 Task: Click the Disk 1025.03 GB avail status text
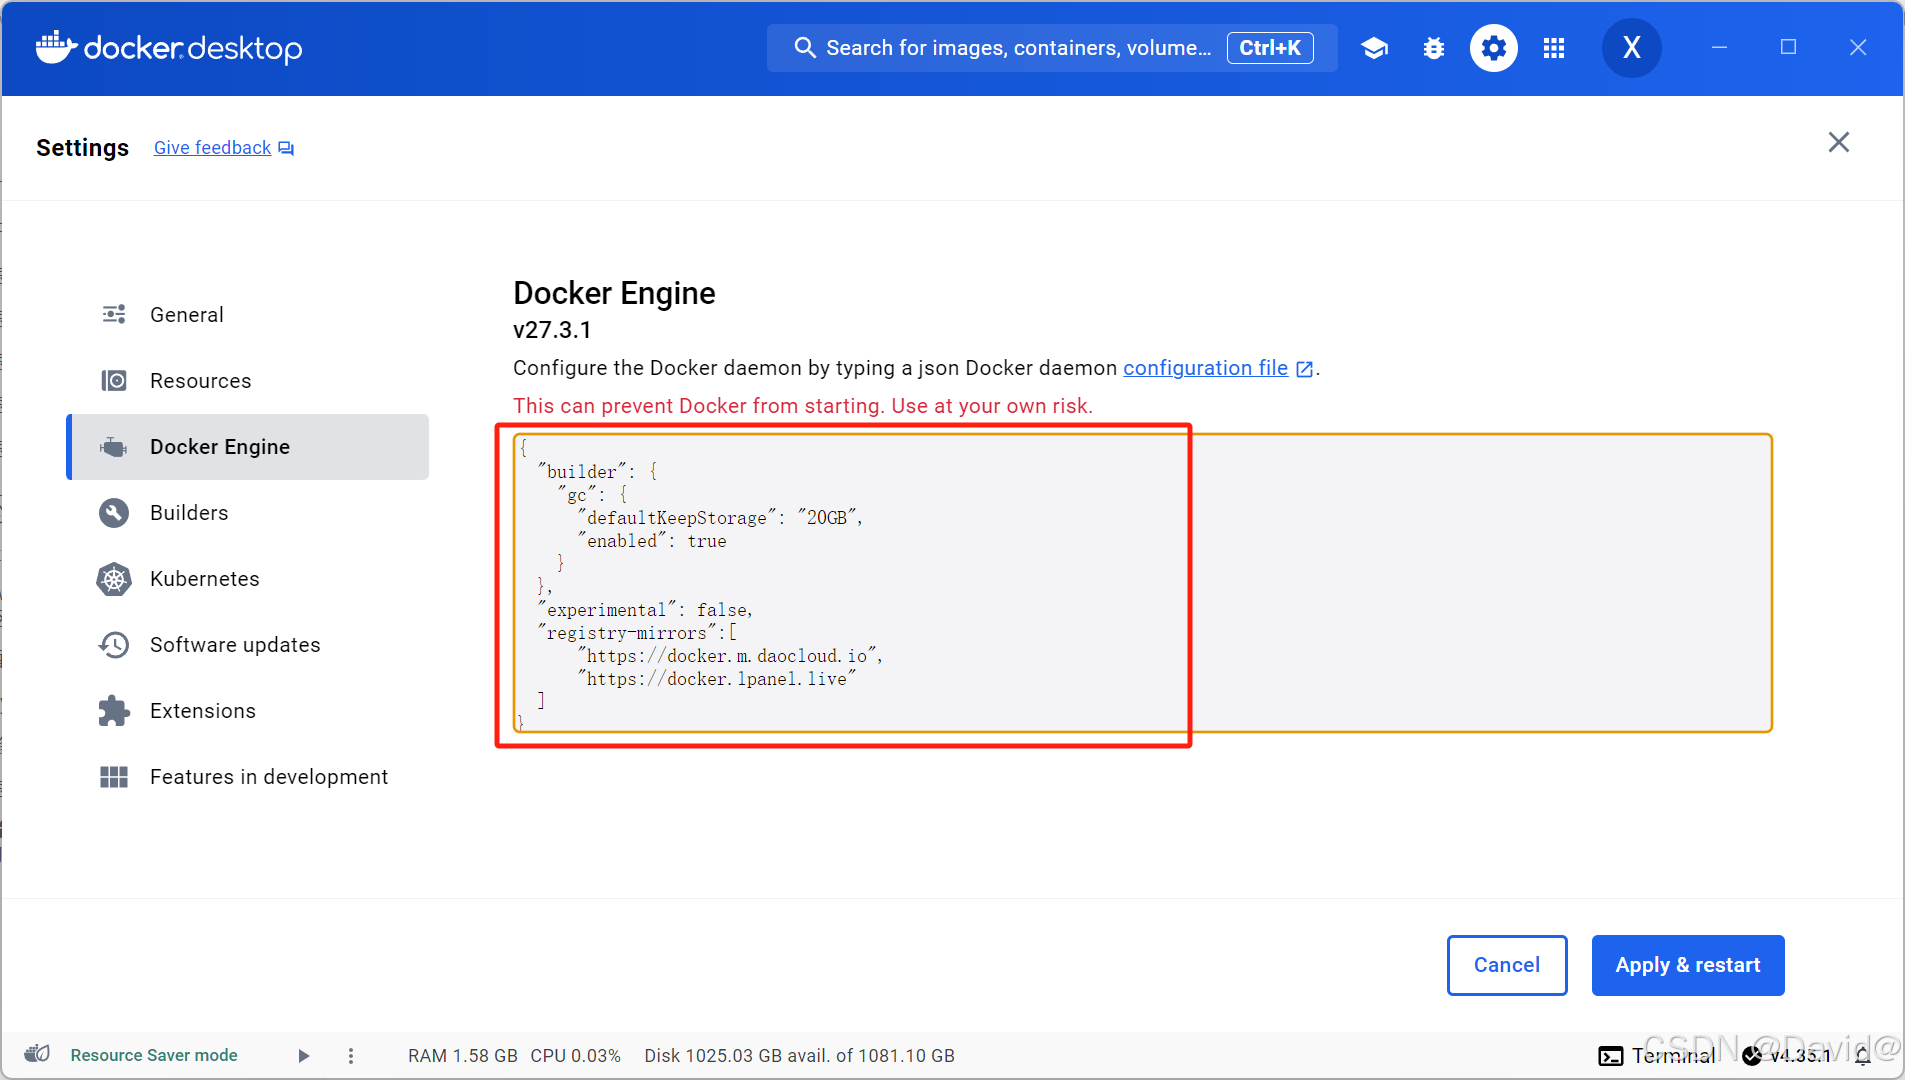[x=799, y=1056]
